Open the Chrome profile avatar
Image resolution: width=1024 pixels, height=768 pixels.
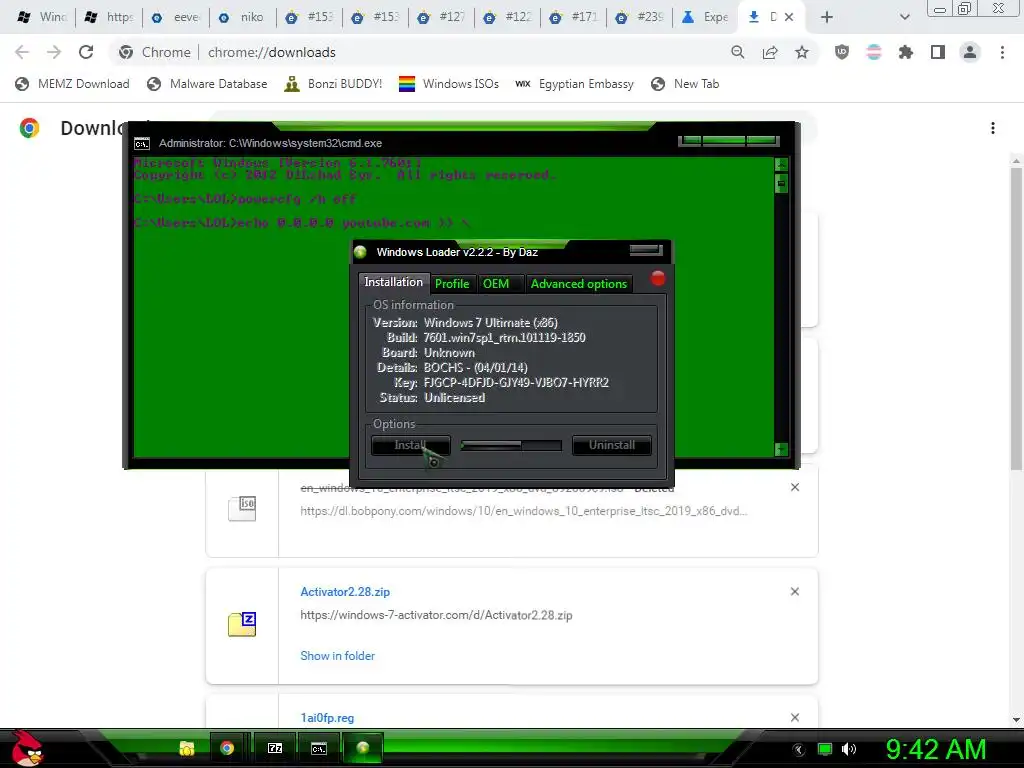[x=970, y=52]
